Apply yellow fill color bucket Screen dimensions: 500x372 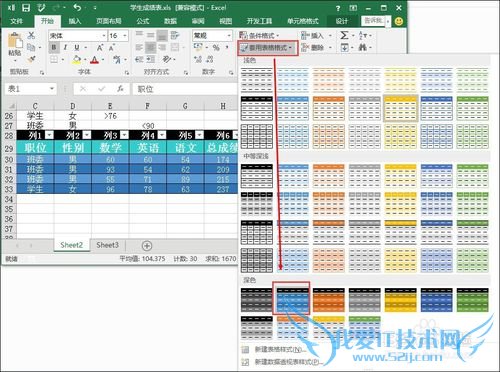point(77,60)
